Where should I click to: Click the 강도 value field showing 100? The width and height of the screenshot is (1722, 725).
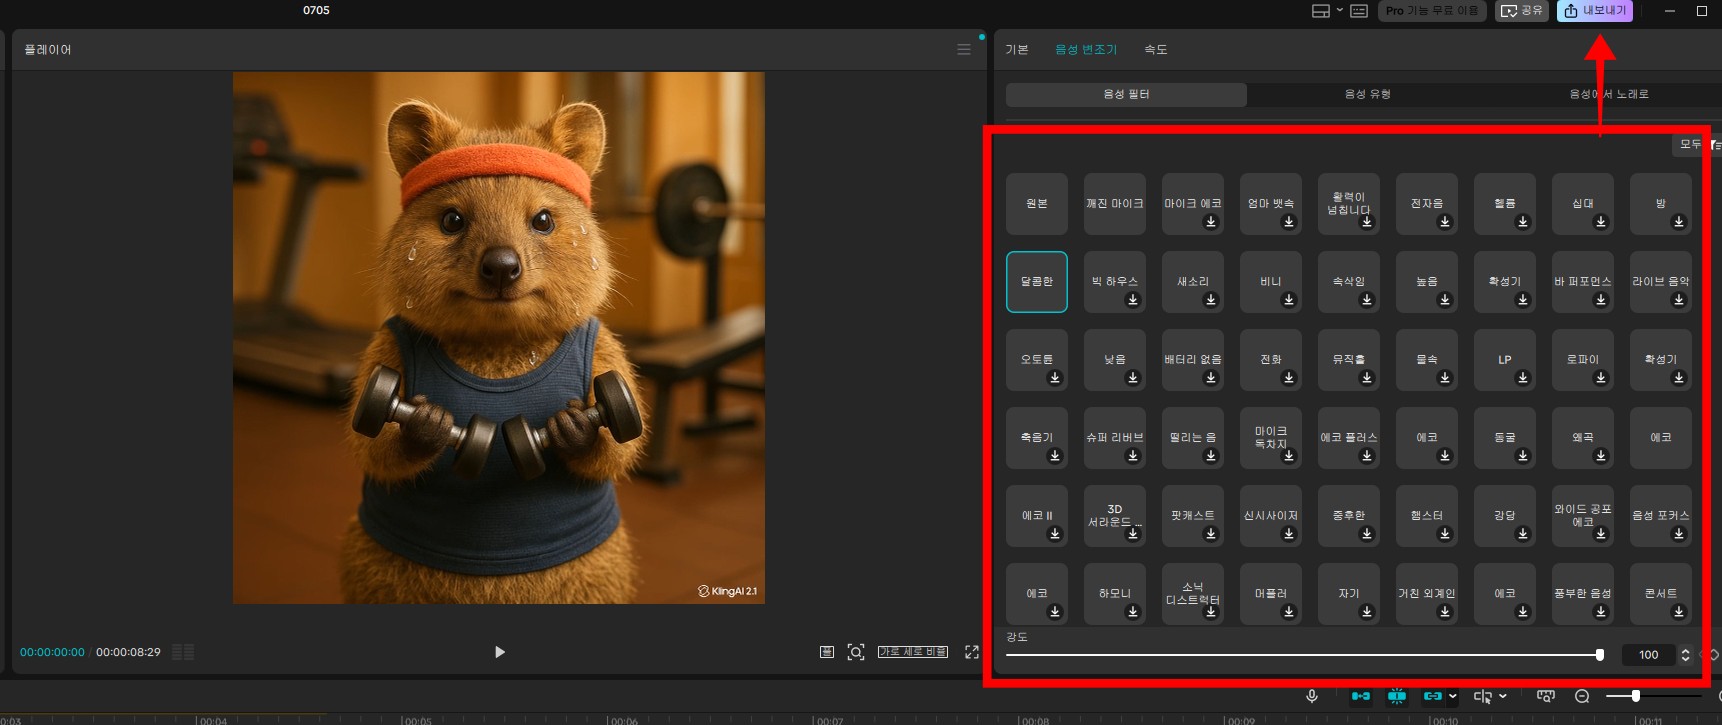pos(1649,655)
